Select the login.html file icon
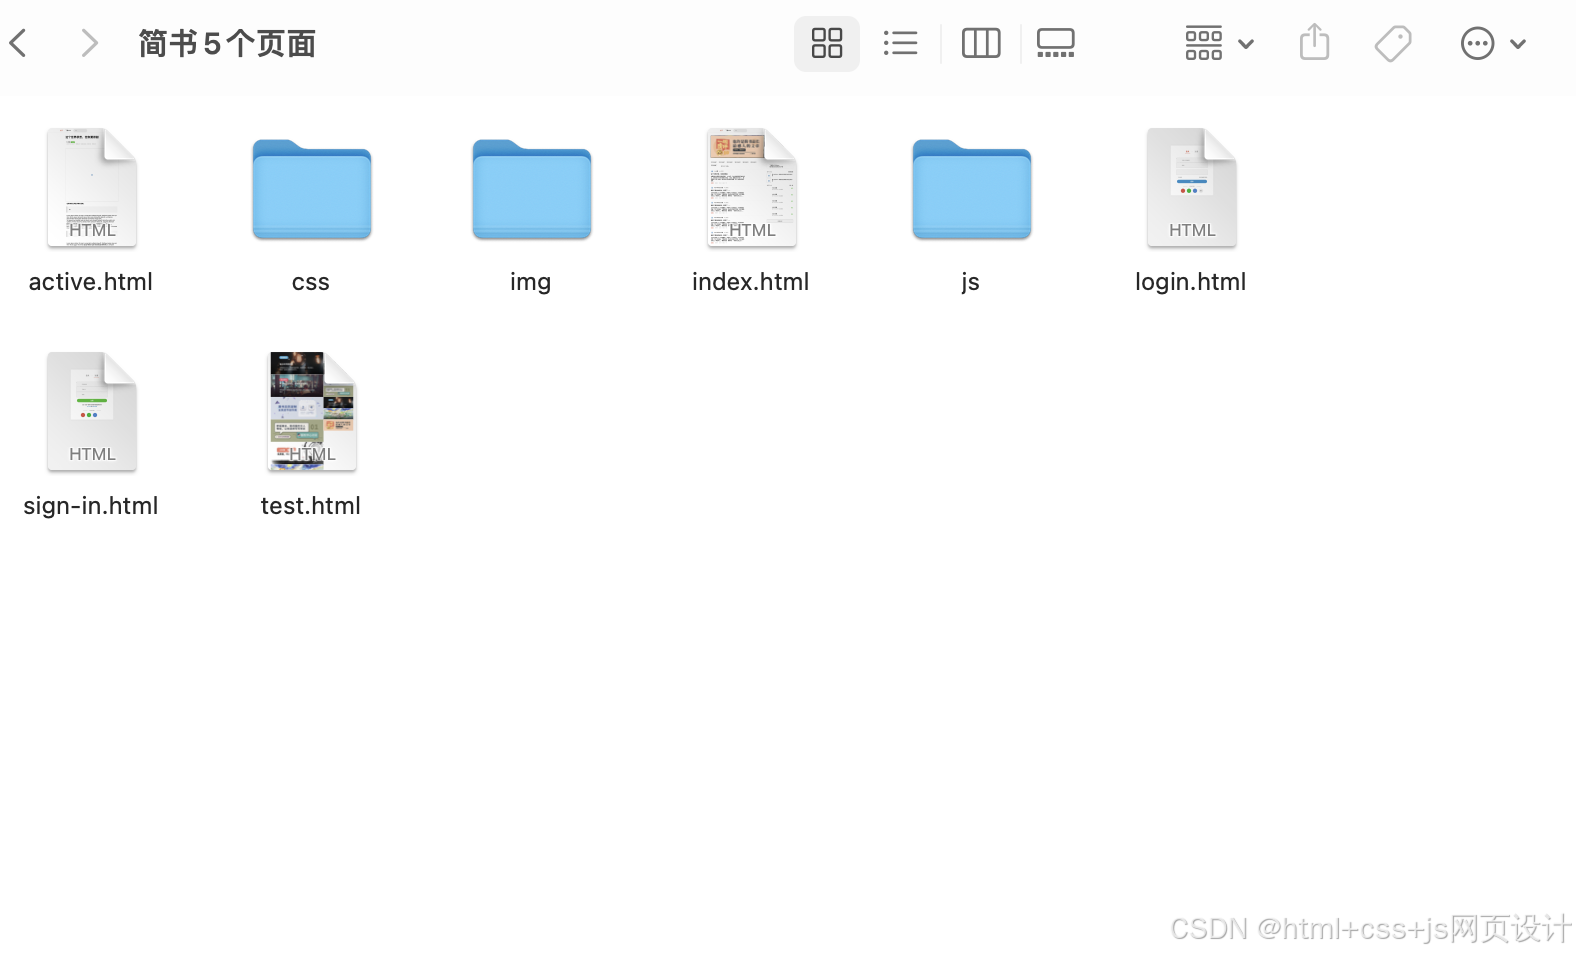The image size is (1576, 956). pyautogui.click(x=1192, y=188)
